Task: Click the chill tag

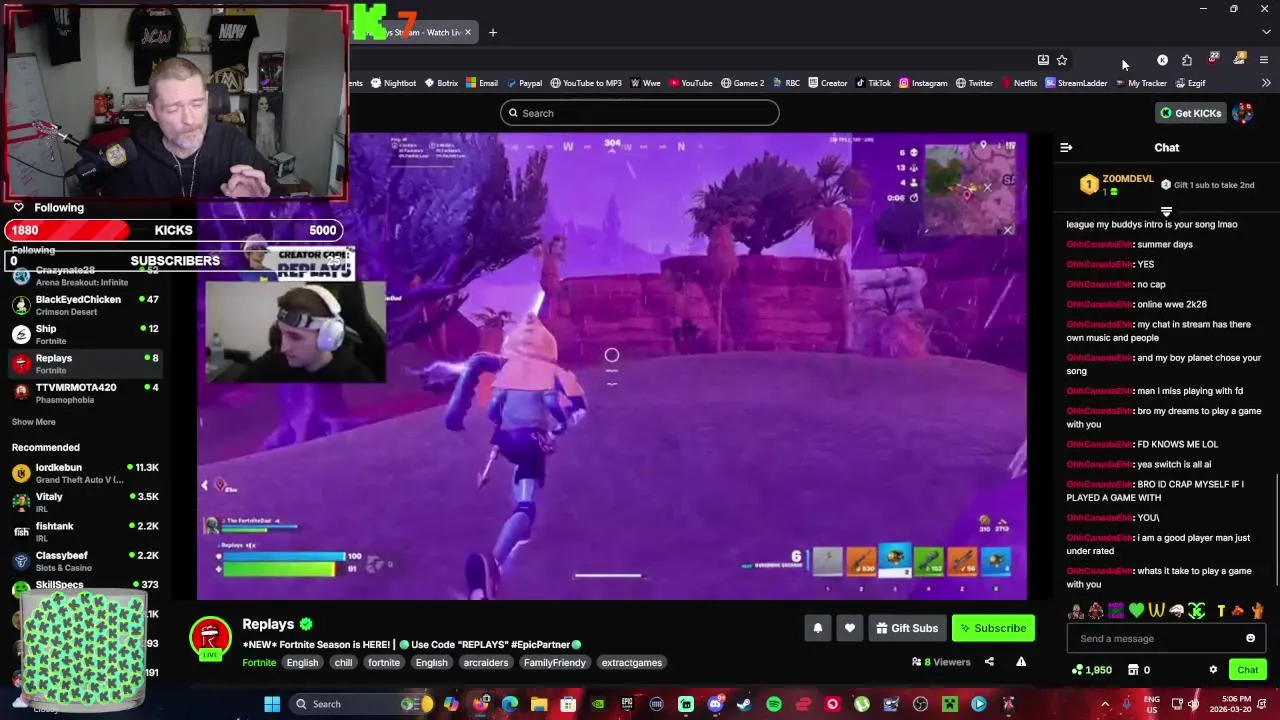Action: click(x=343, y=662)
